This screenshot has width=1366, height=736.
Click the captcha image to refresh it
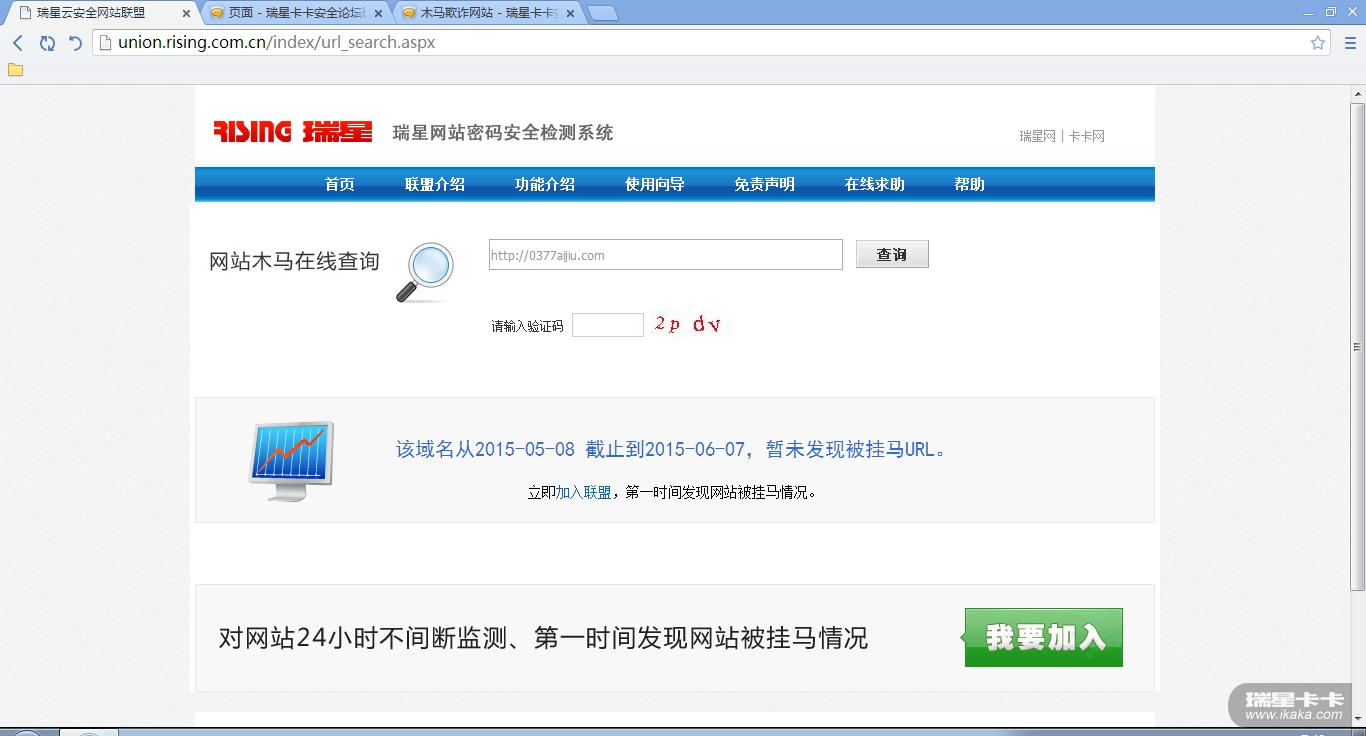pyautogui.click(x=689, y=324)
